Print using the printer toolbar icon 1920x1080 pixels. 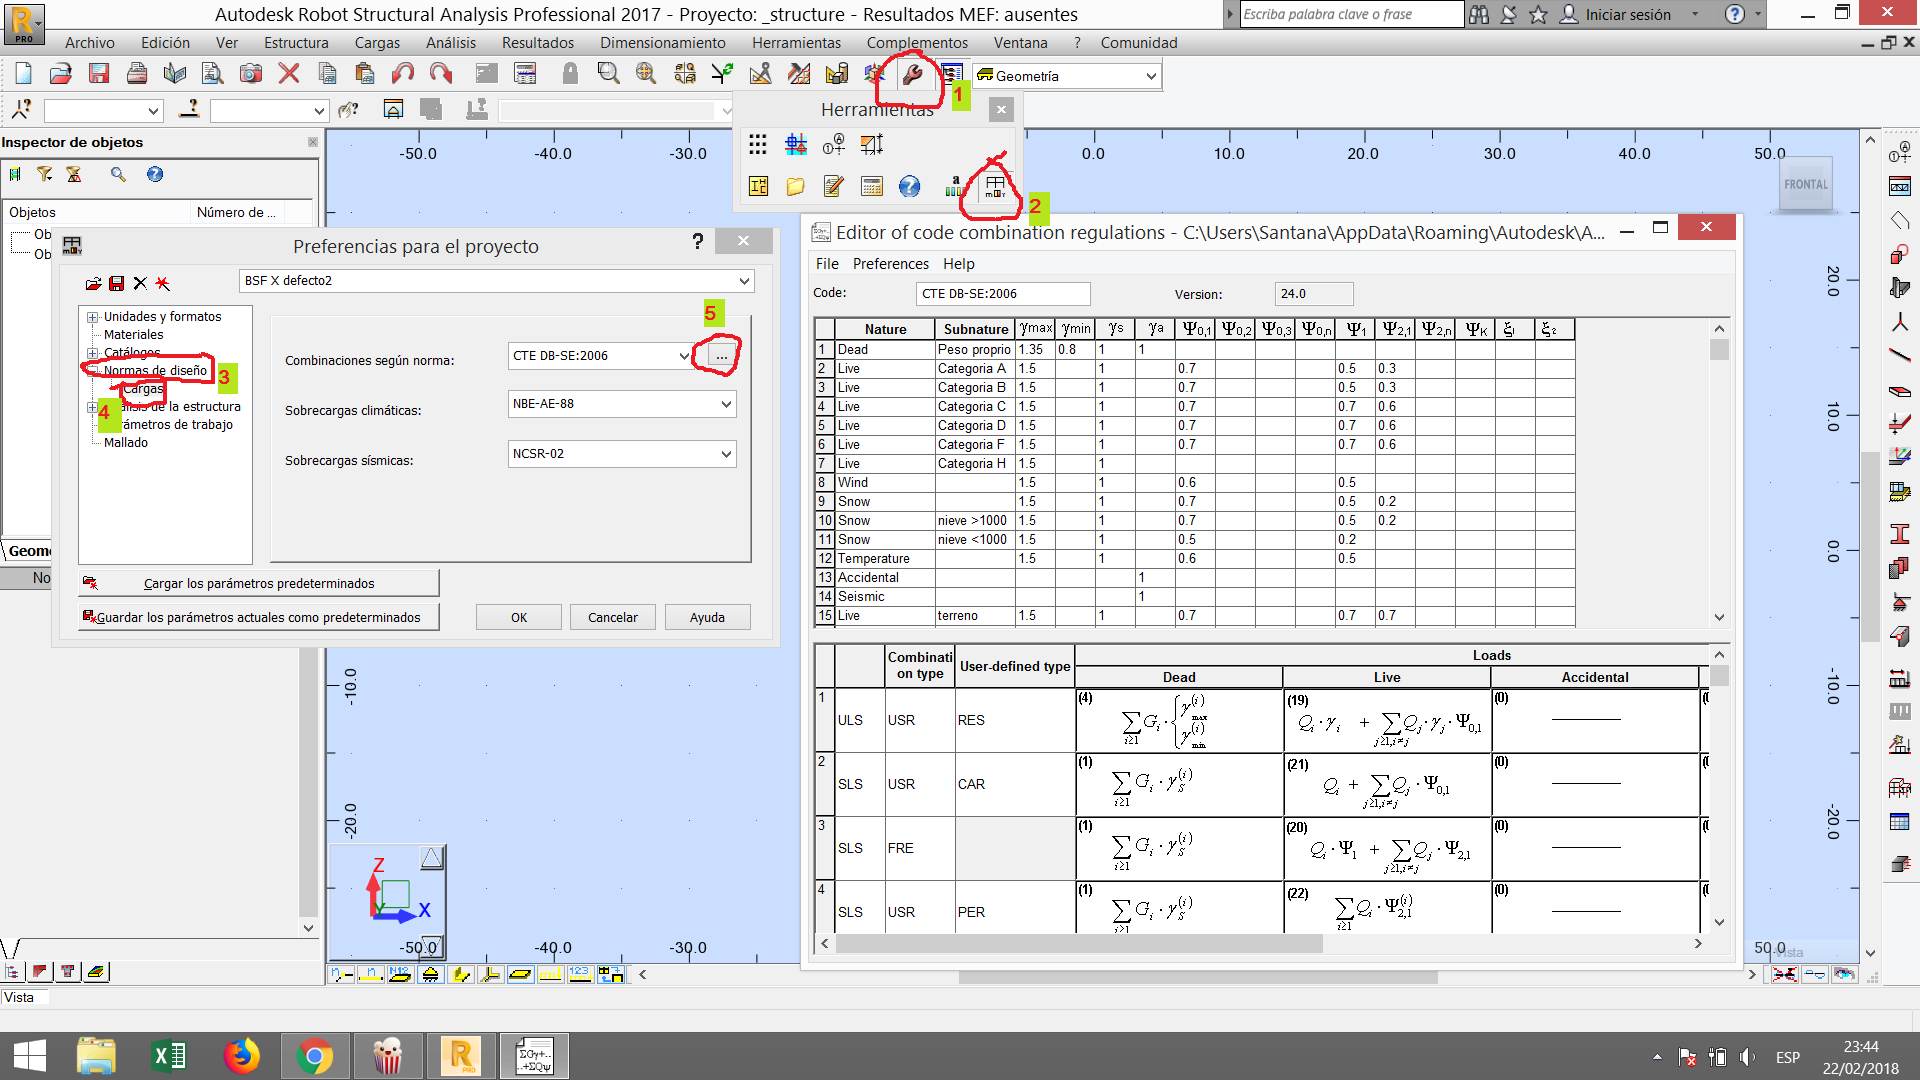click(x=137, y=73)
